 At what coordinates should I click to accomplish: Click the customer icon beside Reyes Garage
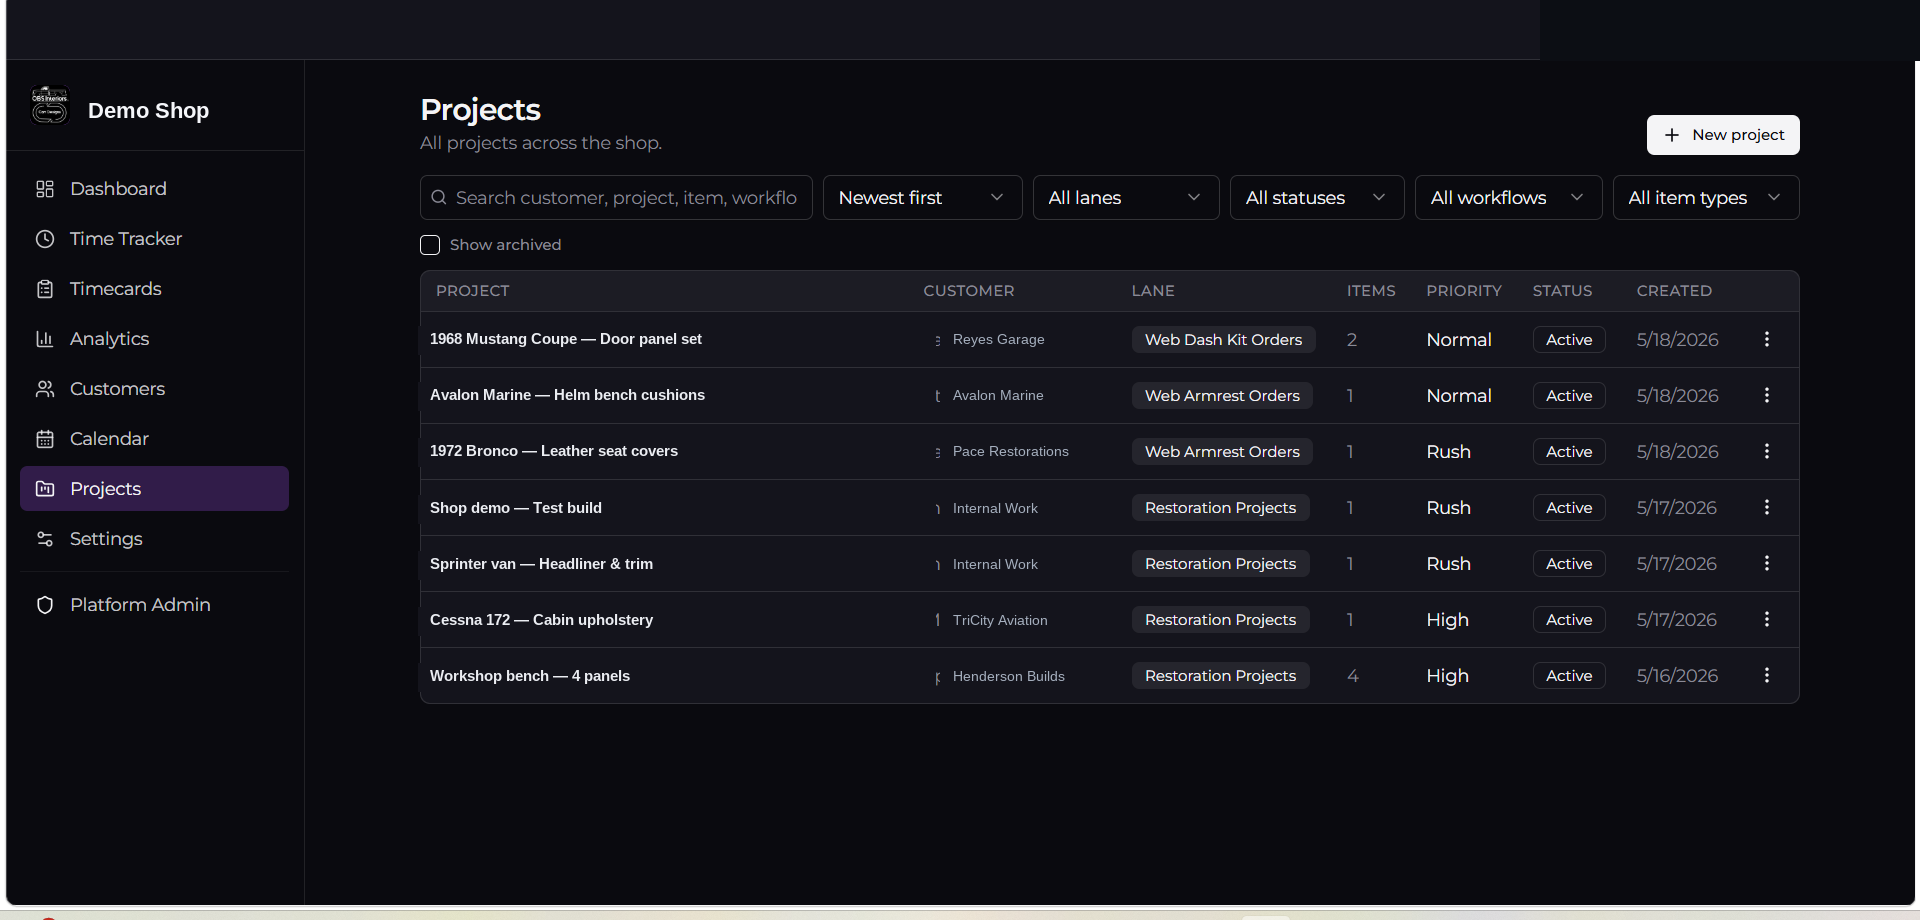[938, 340]
